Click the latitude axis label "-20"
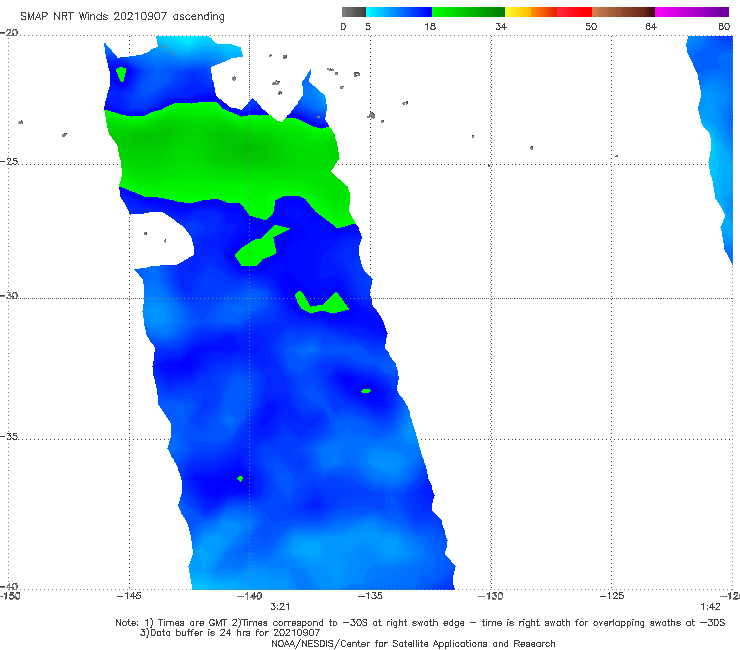This screenshot has height=650, width=740. (x=9, y=33)
